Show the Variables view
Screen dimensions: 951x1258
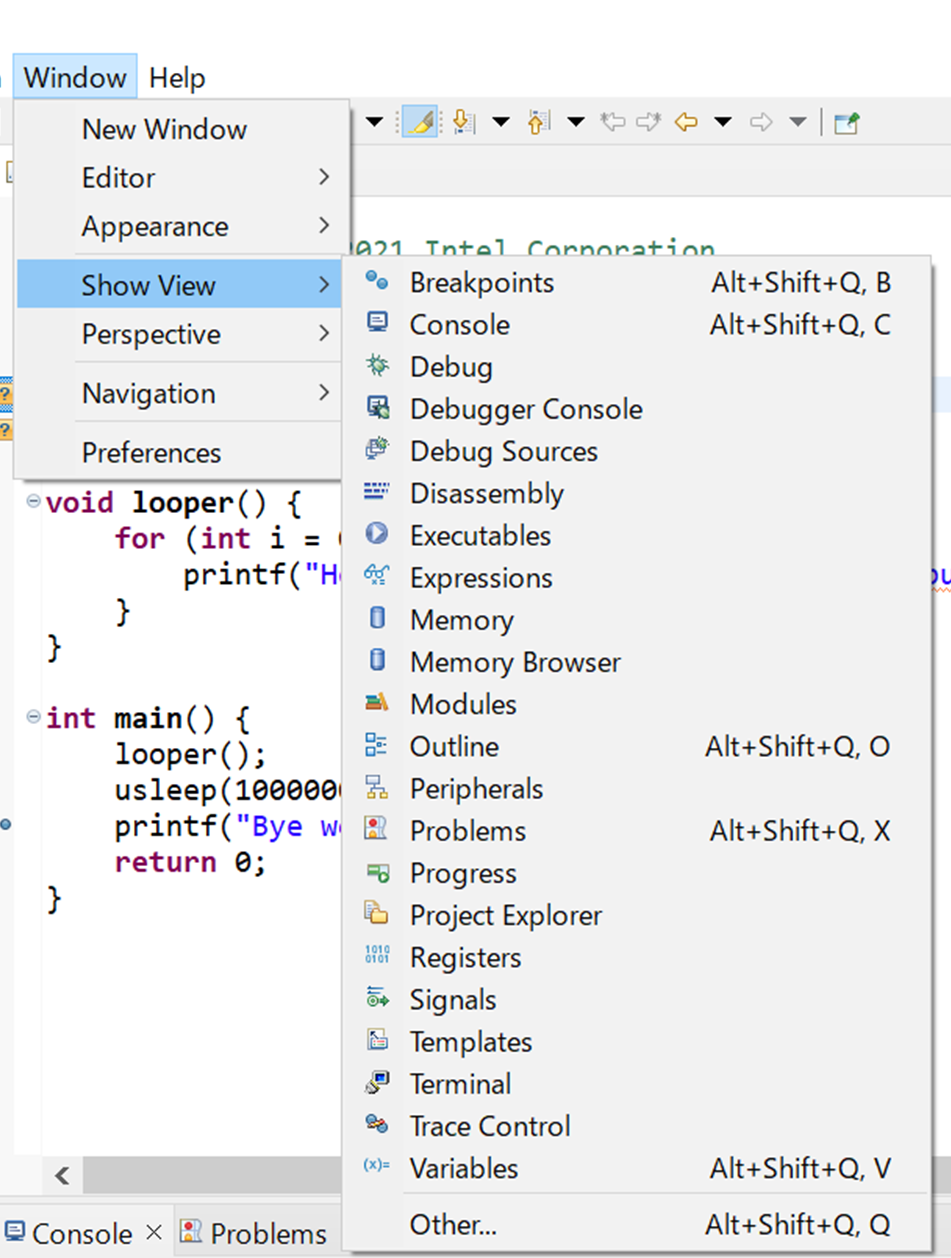coord(463,1169)
